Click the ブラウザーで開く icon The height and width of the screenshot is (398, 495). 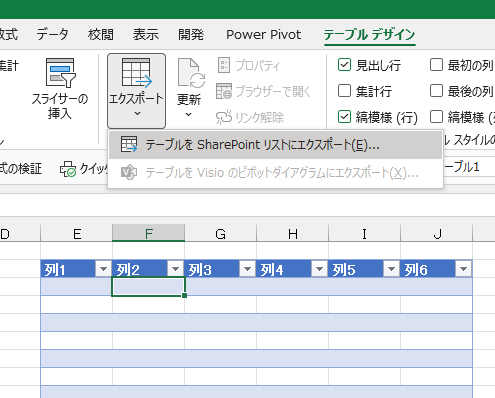tap(224, 91)
